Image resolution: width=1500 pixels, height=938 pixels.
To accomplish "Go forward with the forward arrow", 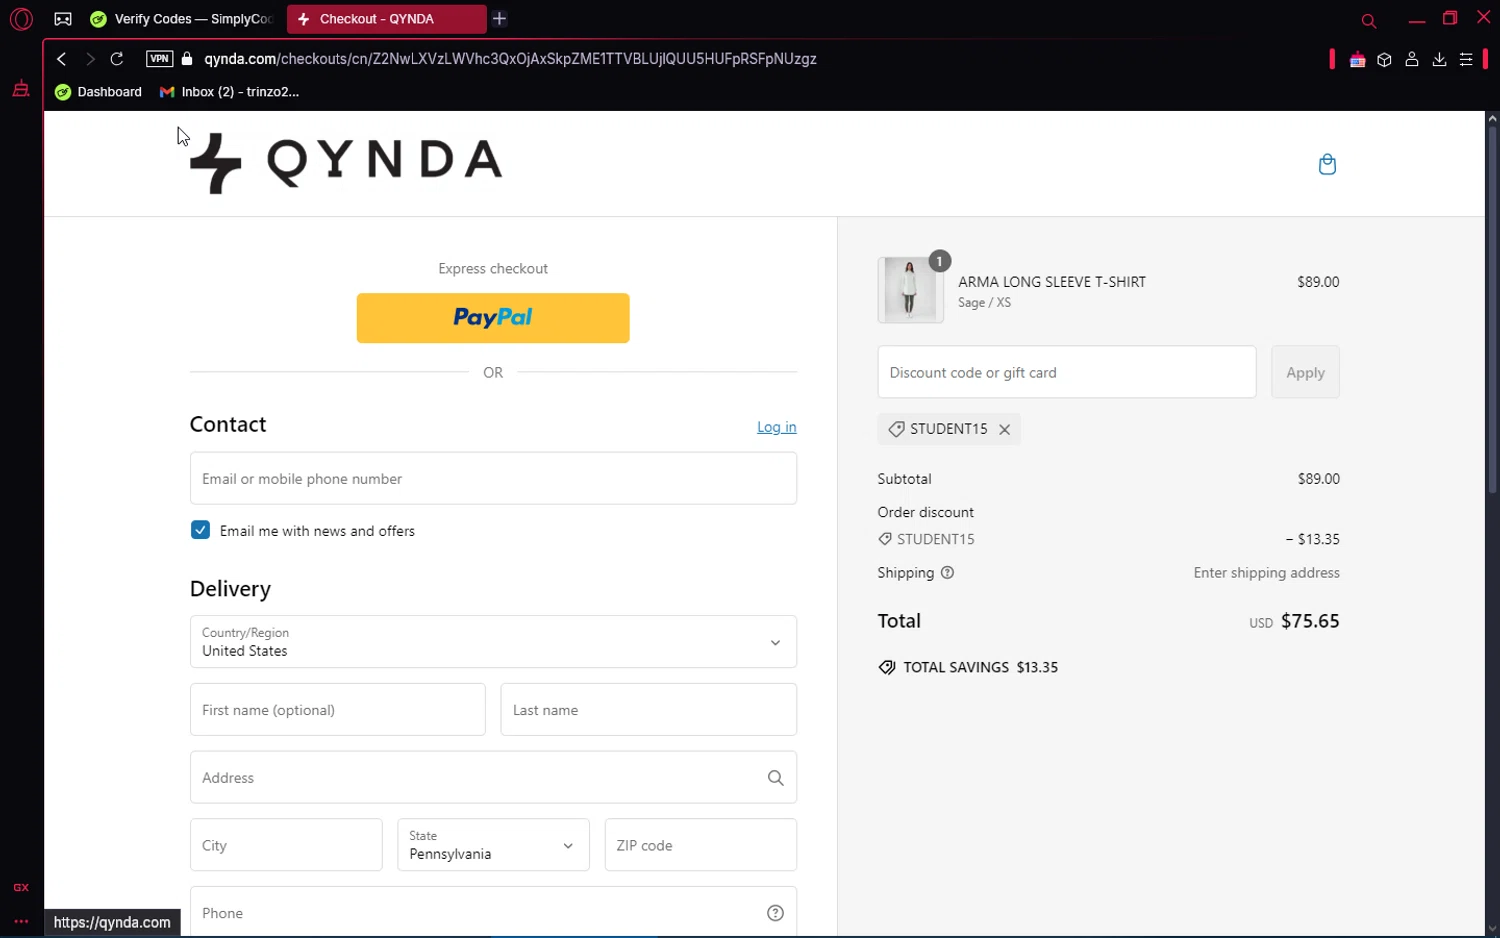I will click(90, 59).
